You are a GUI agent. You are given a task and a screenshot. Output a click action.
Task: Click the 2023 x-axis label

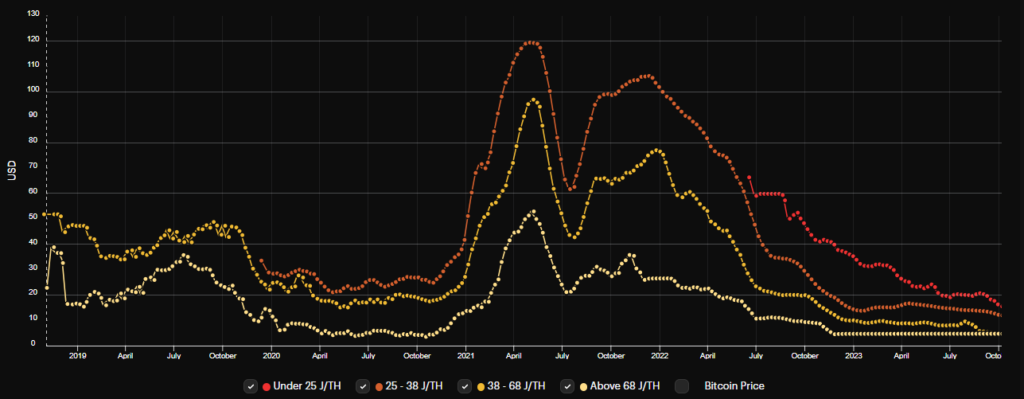(x=854, y=356)
